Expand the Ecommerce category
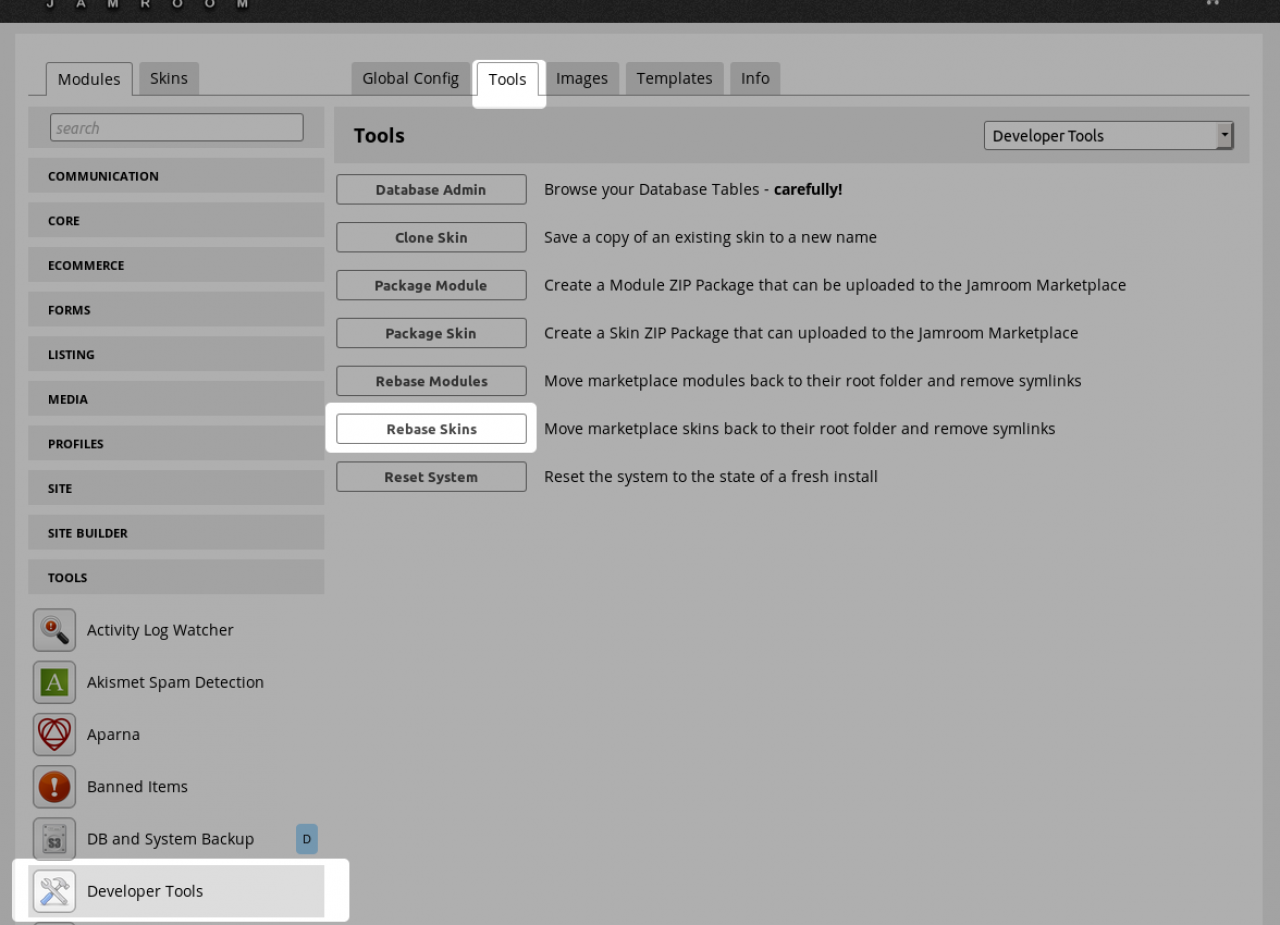This screenshot has height=925, width=1280. 176,265
